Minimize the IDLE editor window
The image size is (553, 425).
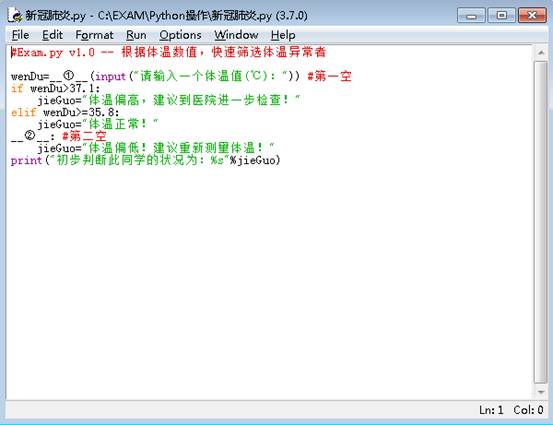(471, 16)
